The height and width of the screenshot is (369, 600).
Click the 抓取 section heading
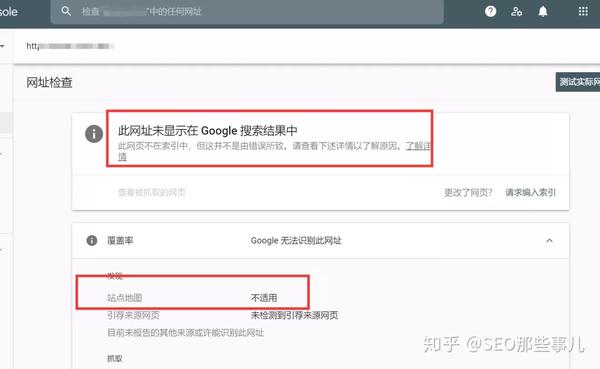(x=115, y=359)
